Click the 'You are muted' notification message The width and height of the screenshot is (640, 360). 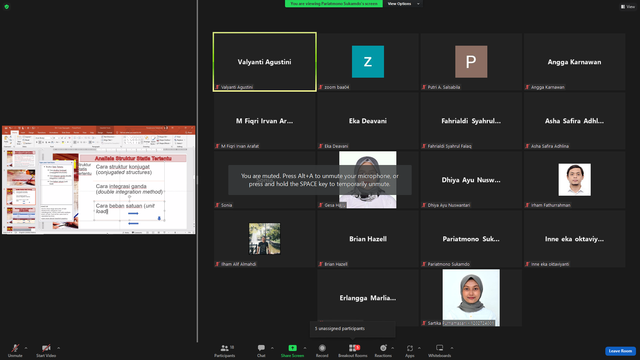point(320,180)
